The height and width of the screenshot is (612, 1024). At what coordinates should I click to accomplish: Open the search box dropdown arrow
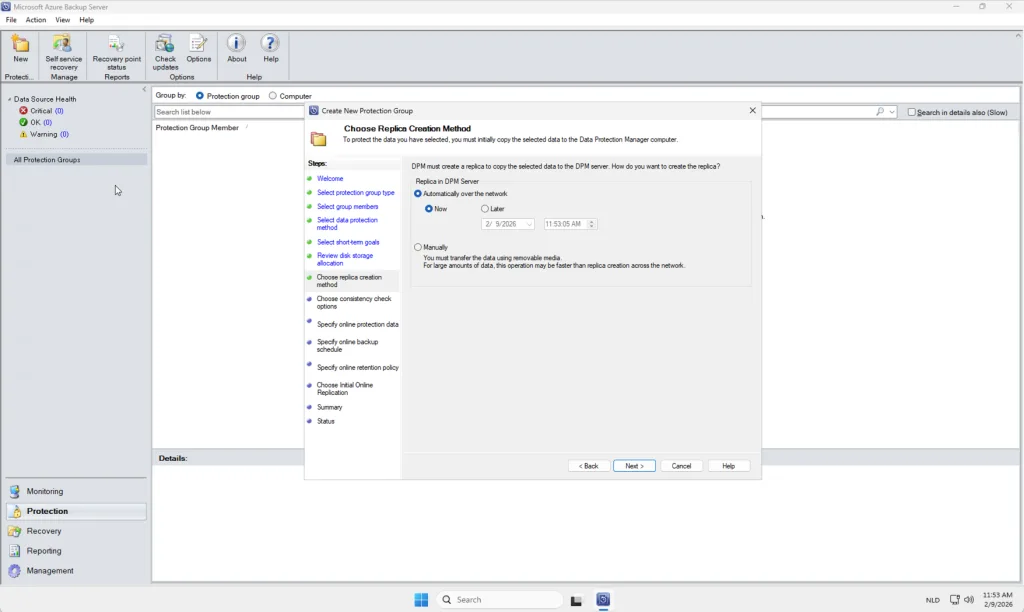point(892,112)
